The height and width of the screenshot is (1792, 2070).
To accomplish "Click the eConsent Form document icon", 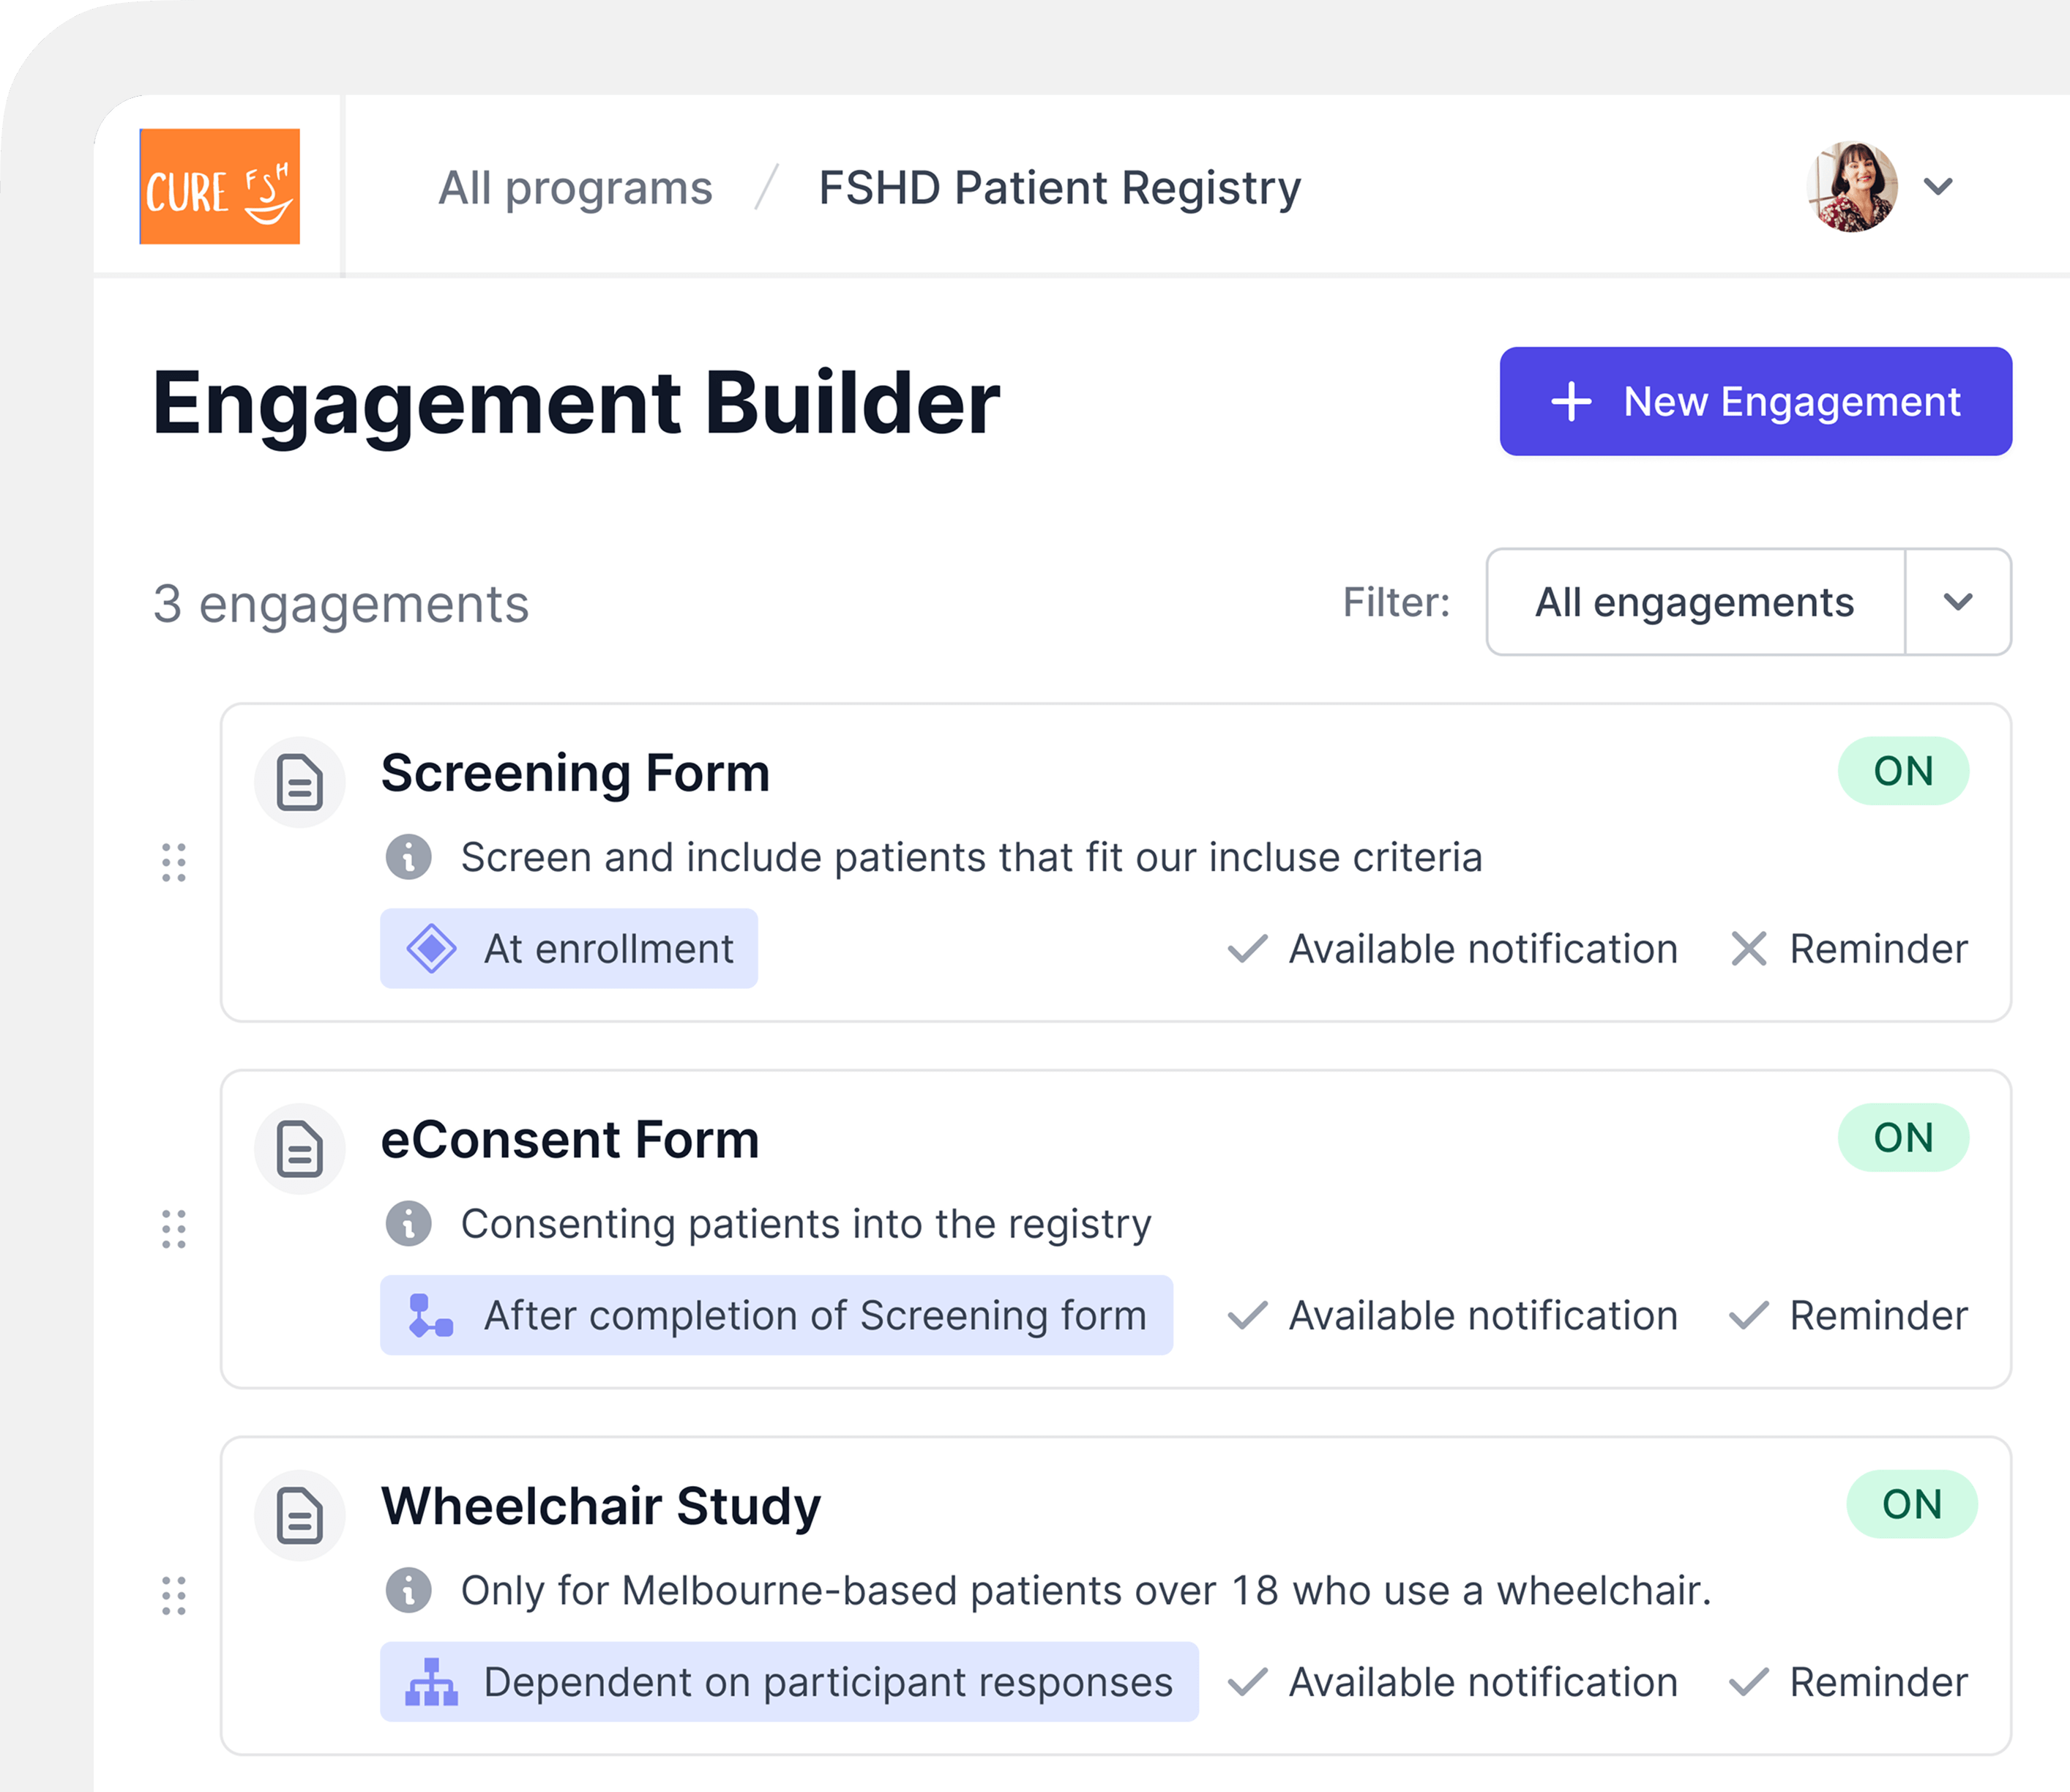I will point(300,1149).
